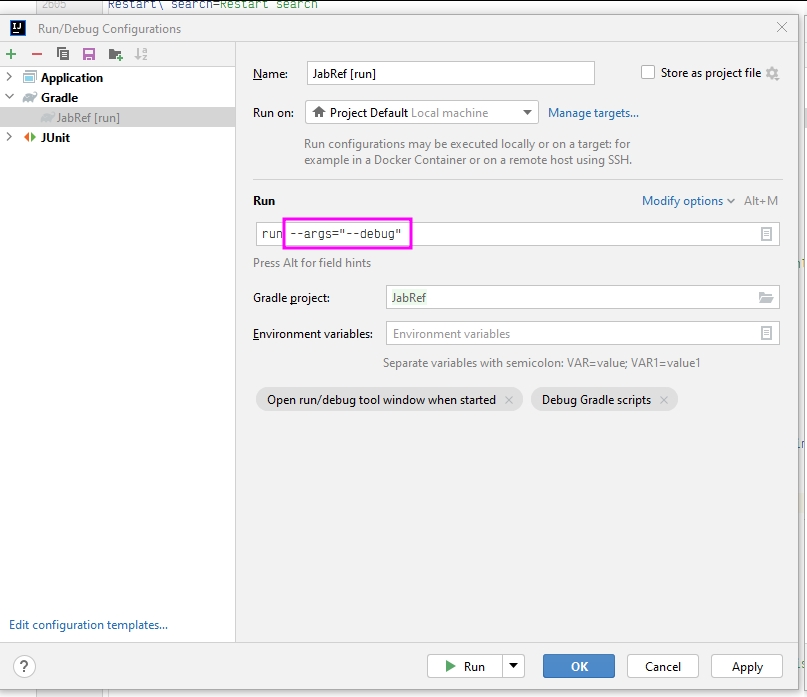Move configuration into a new folder
Viewport: 807px width, 697px height.
(115, 54)
